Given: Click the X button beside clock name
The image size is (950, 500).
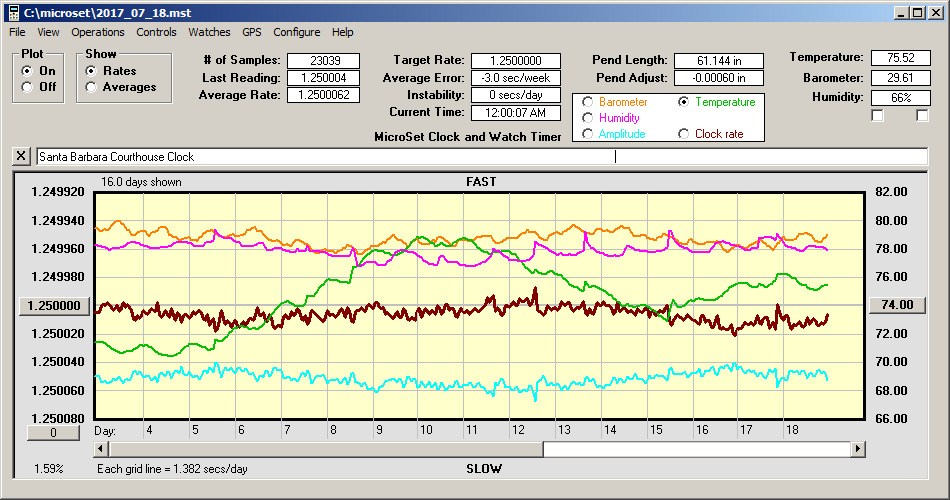Looking at the screenshot, I should point(21,156).
